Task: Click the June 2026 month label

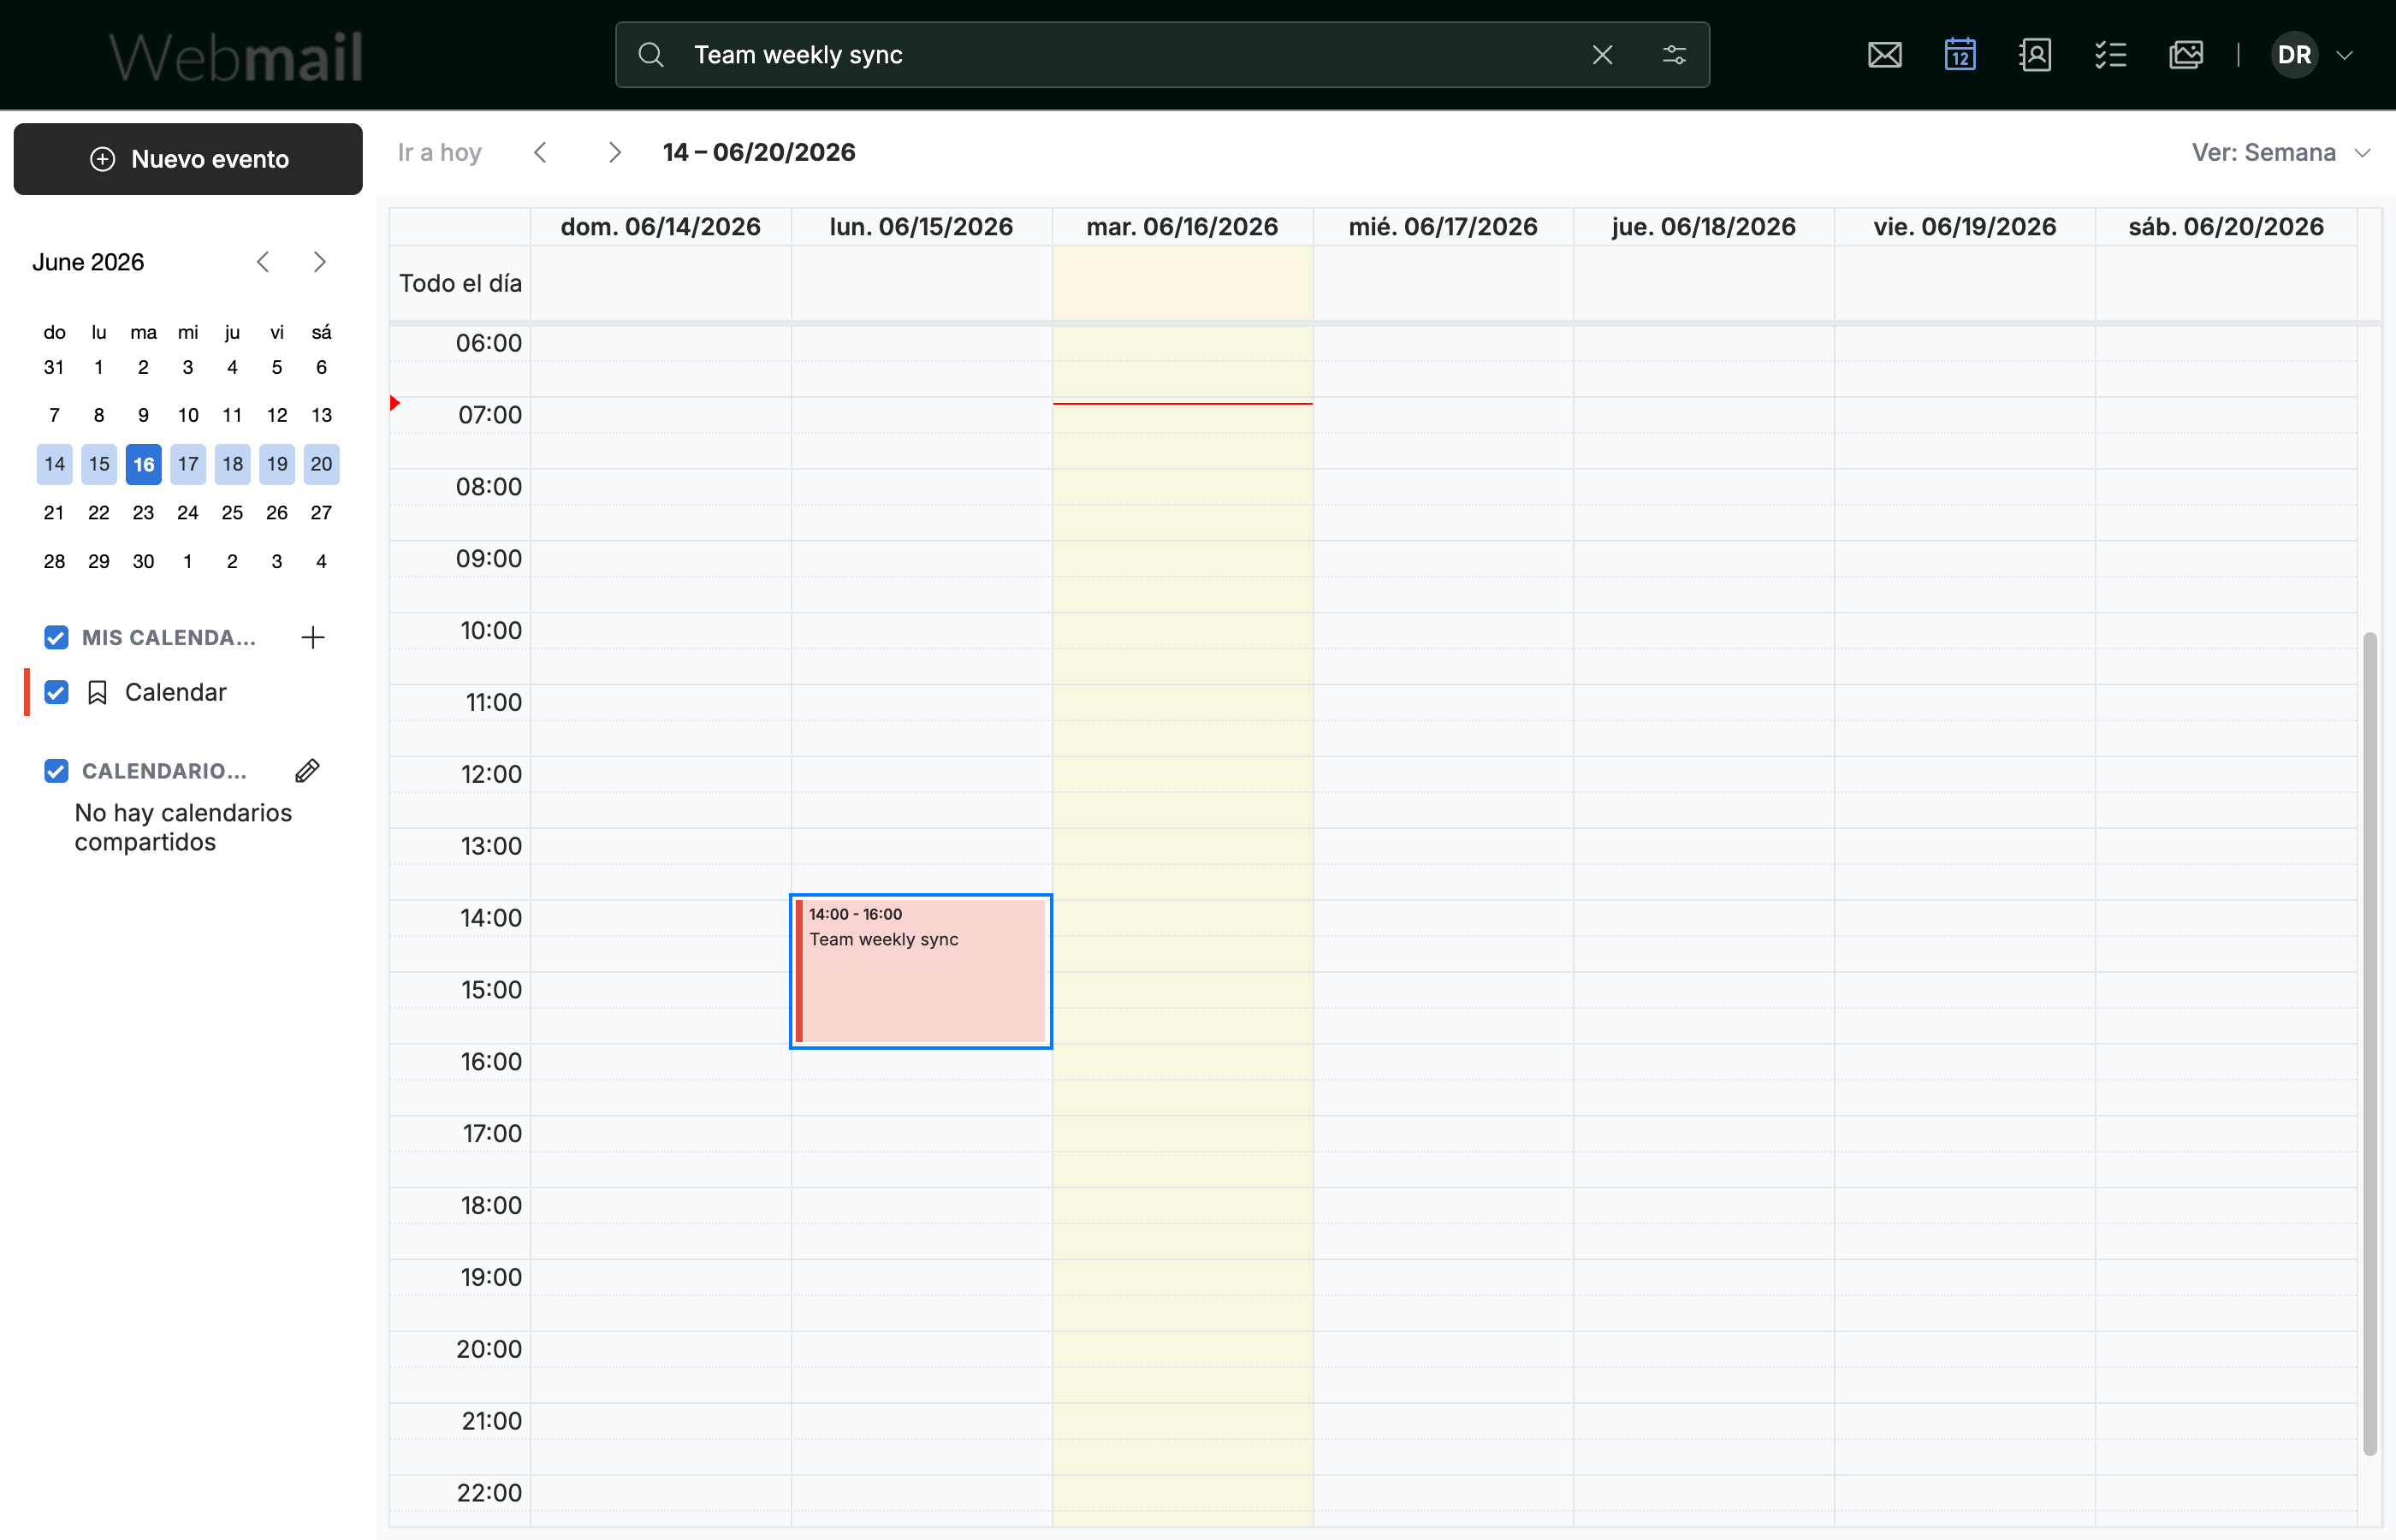Action: point(88,262)
